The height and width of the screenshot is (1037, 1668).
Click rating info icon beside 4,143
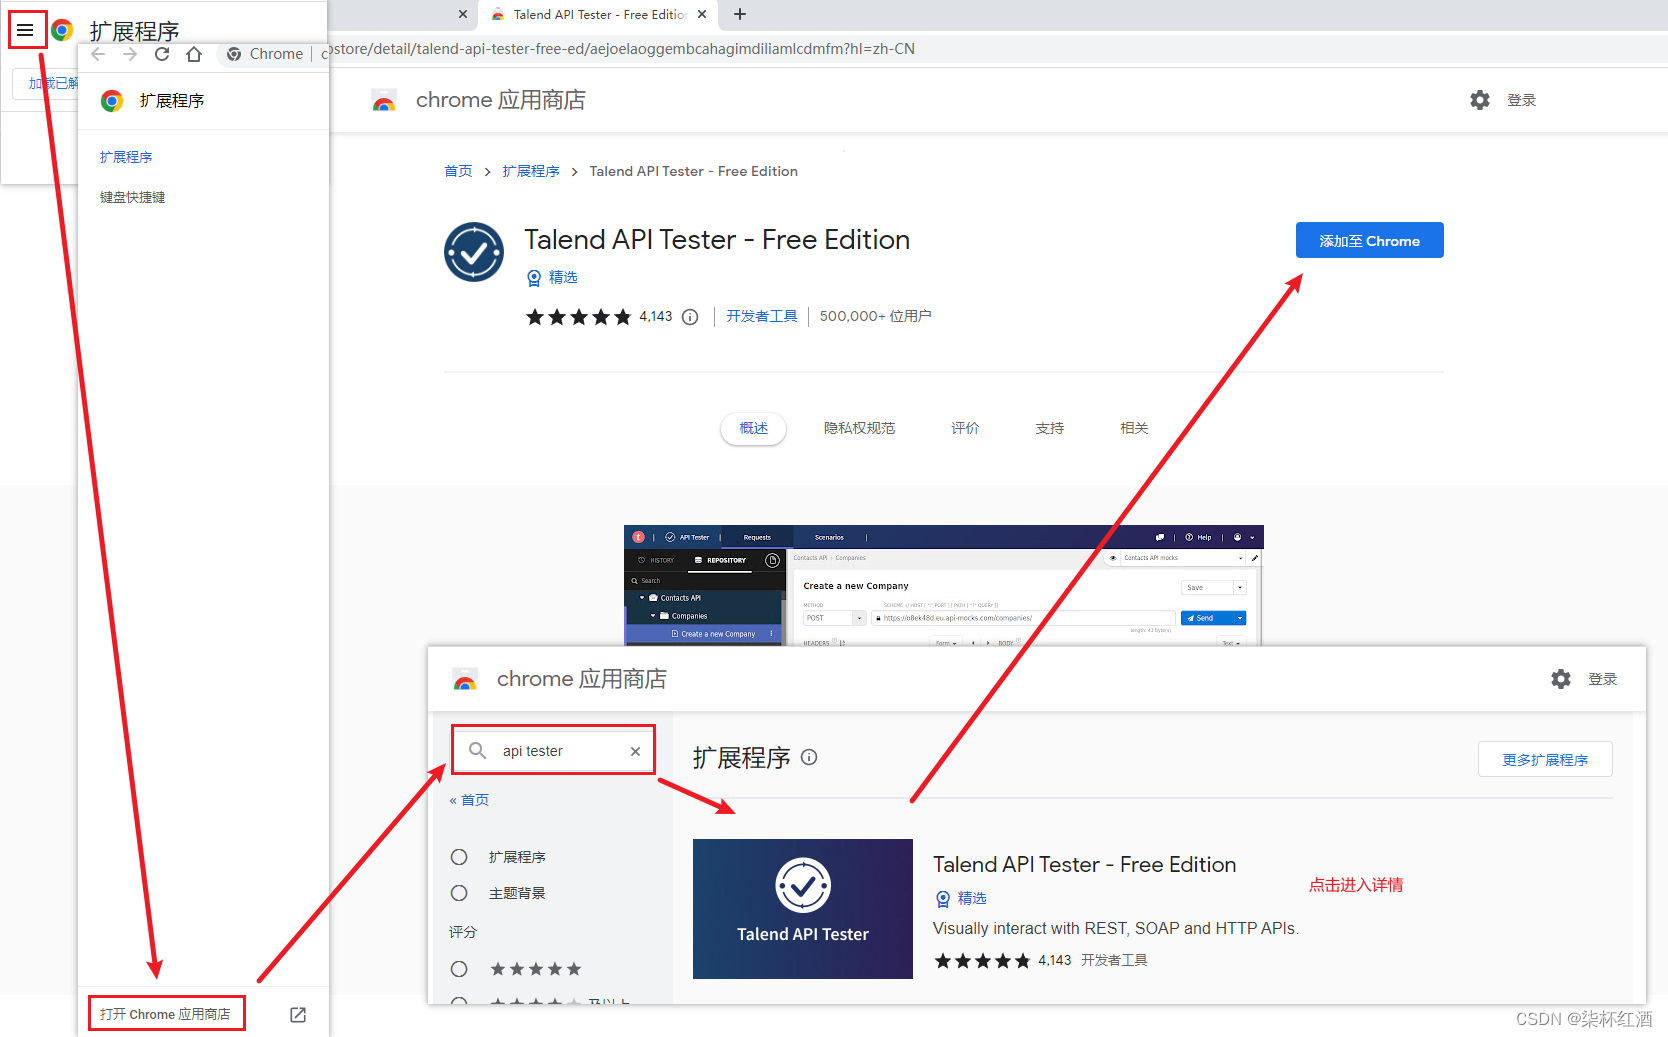(x=690, y=317)
